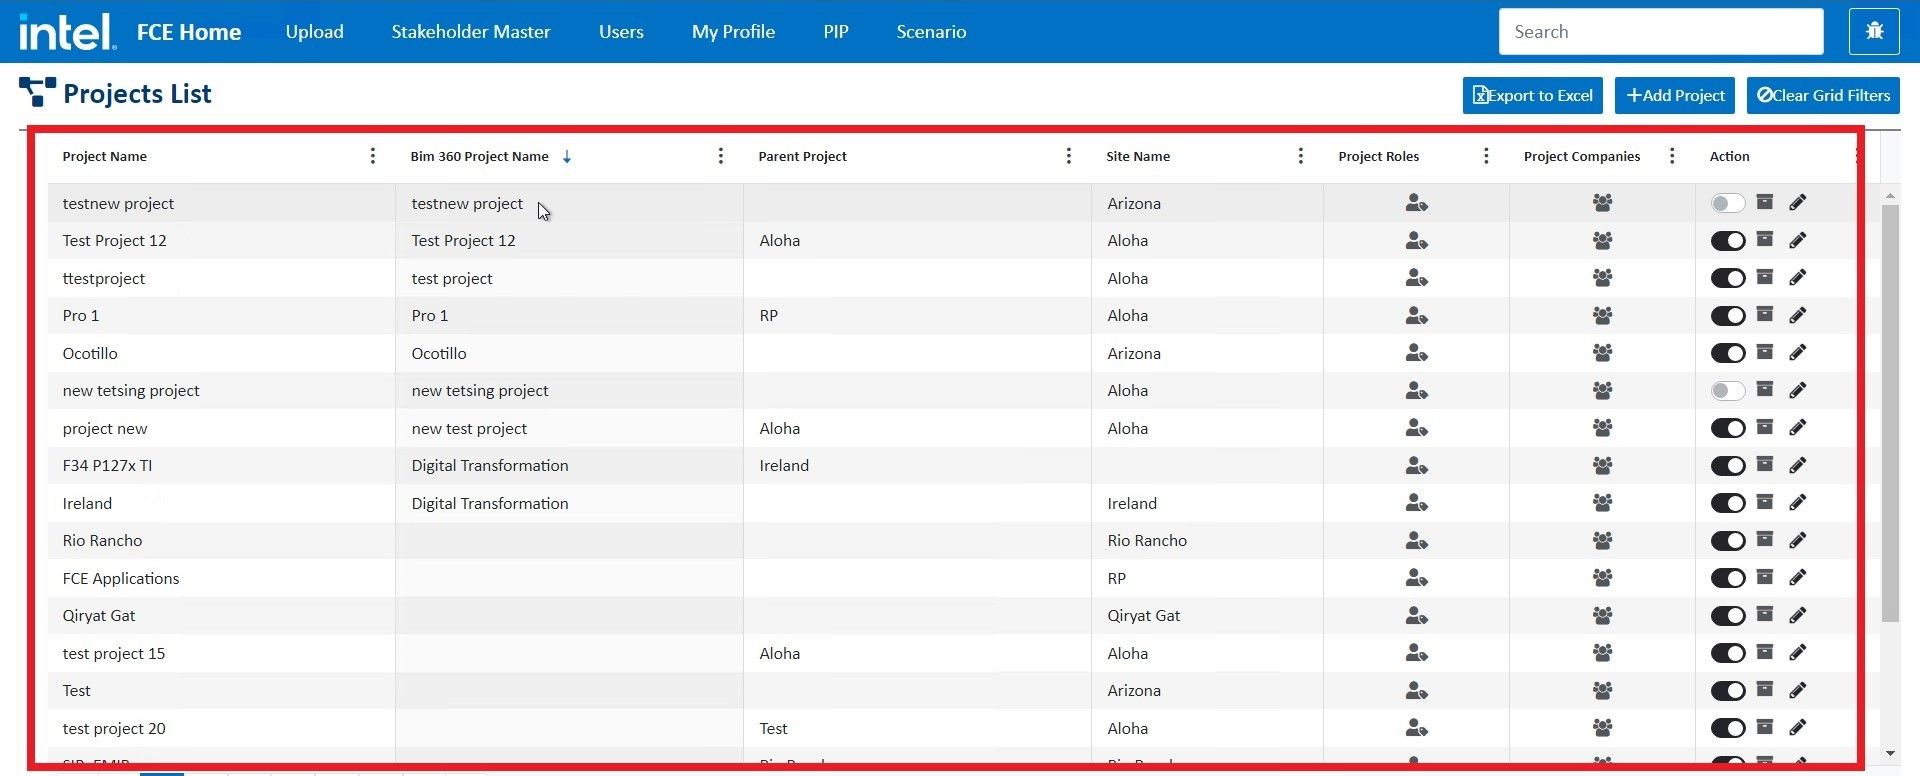Click the Add Project button
1920x776 pixels.
coord(1675,96)
